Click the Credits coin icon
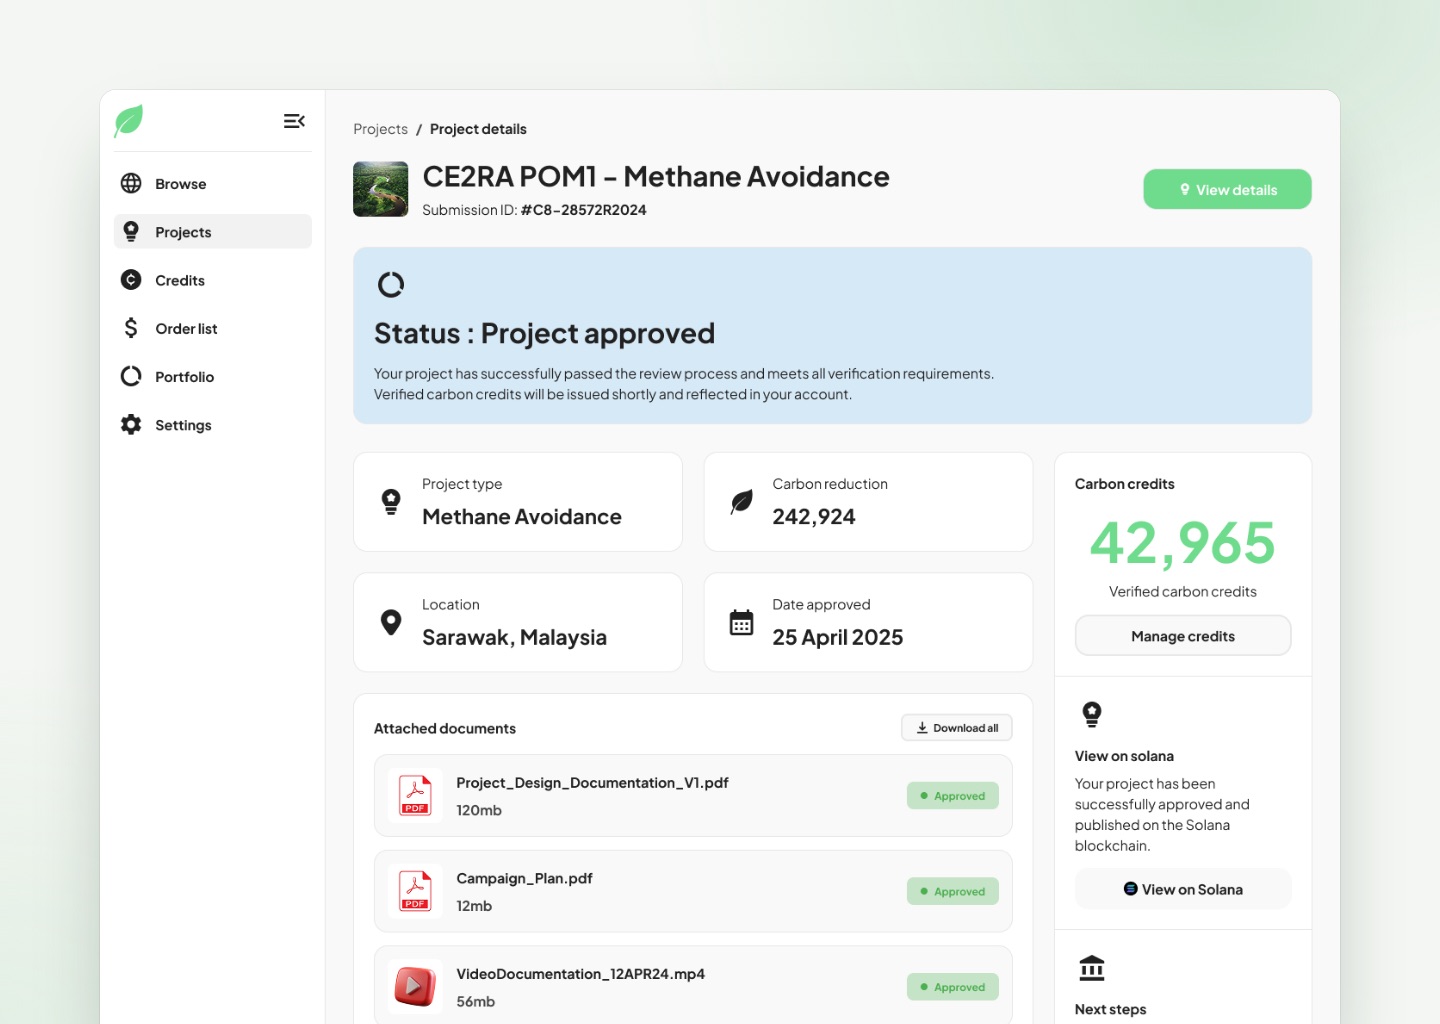 (x=131, y=280)
